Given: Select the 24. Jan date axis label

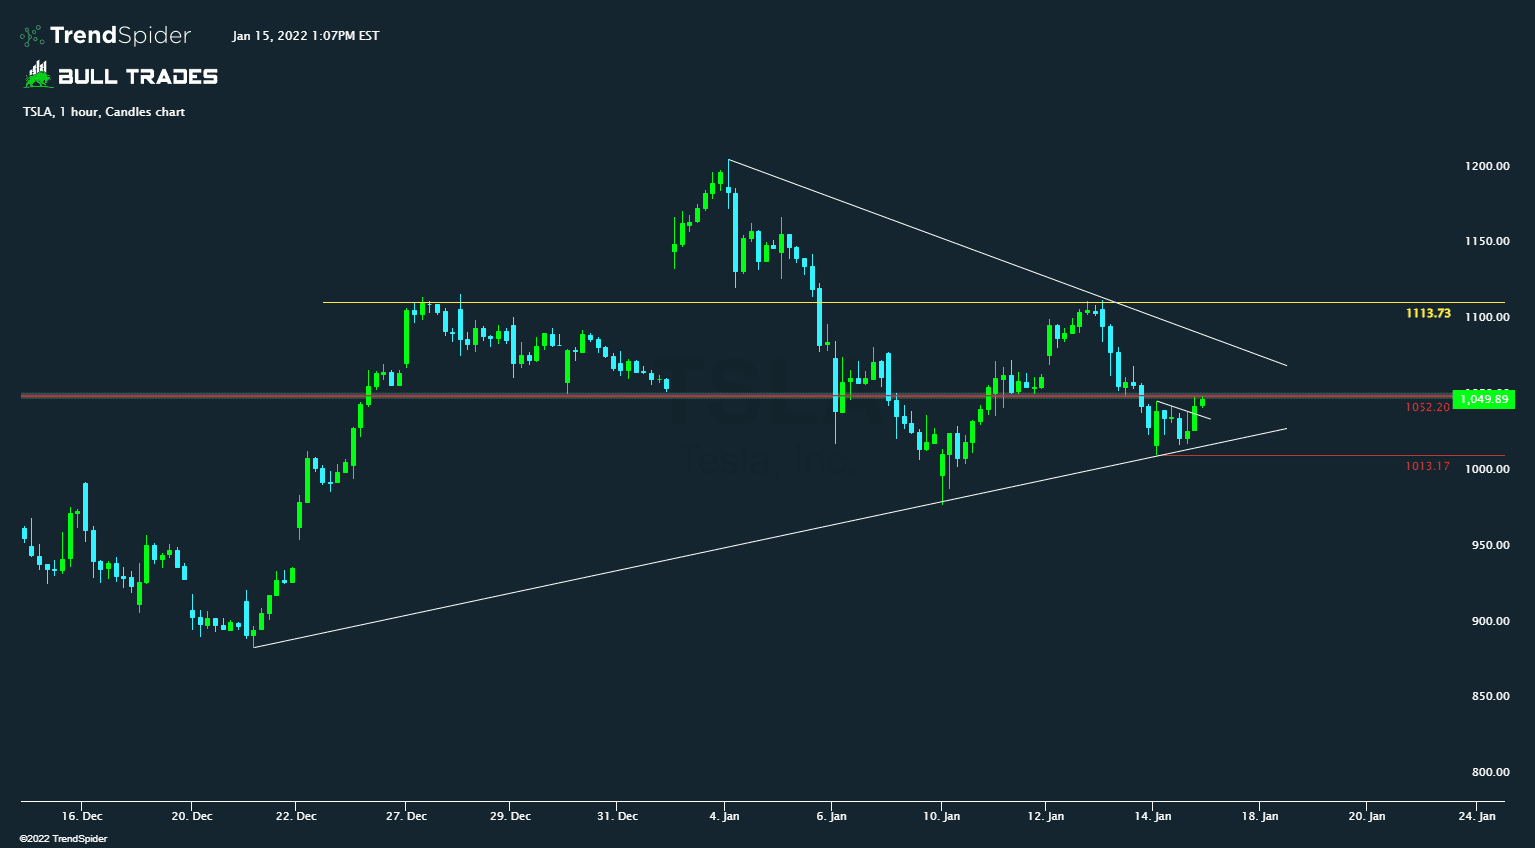Looking at the screenshot, I should coord(1477,816).
